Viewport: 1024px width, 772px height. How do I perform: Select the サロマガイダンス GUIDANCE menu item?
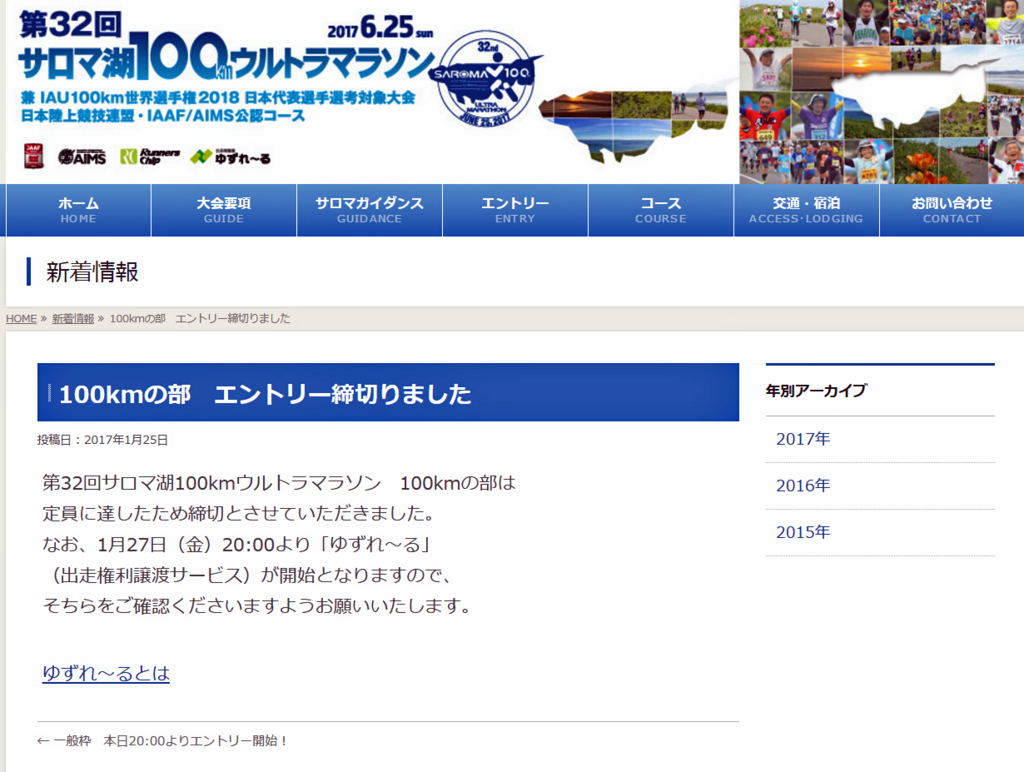click(370, 210)
